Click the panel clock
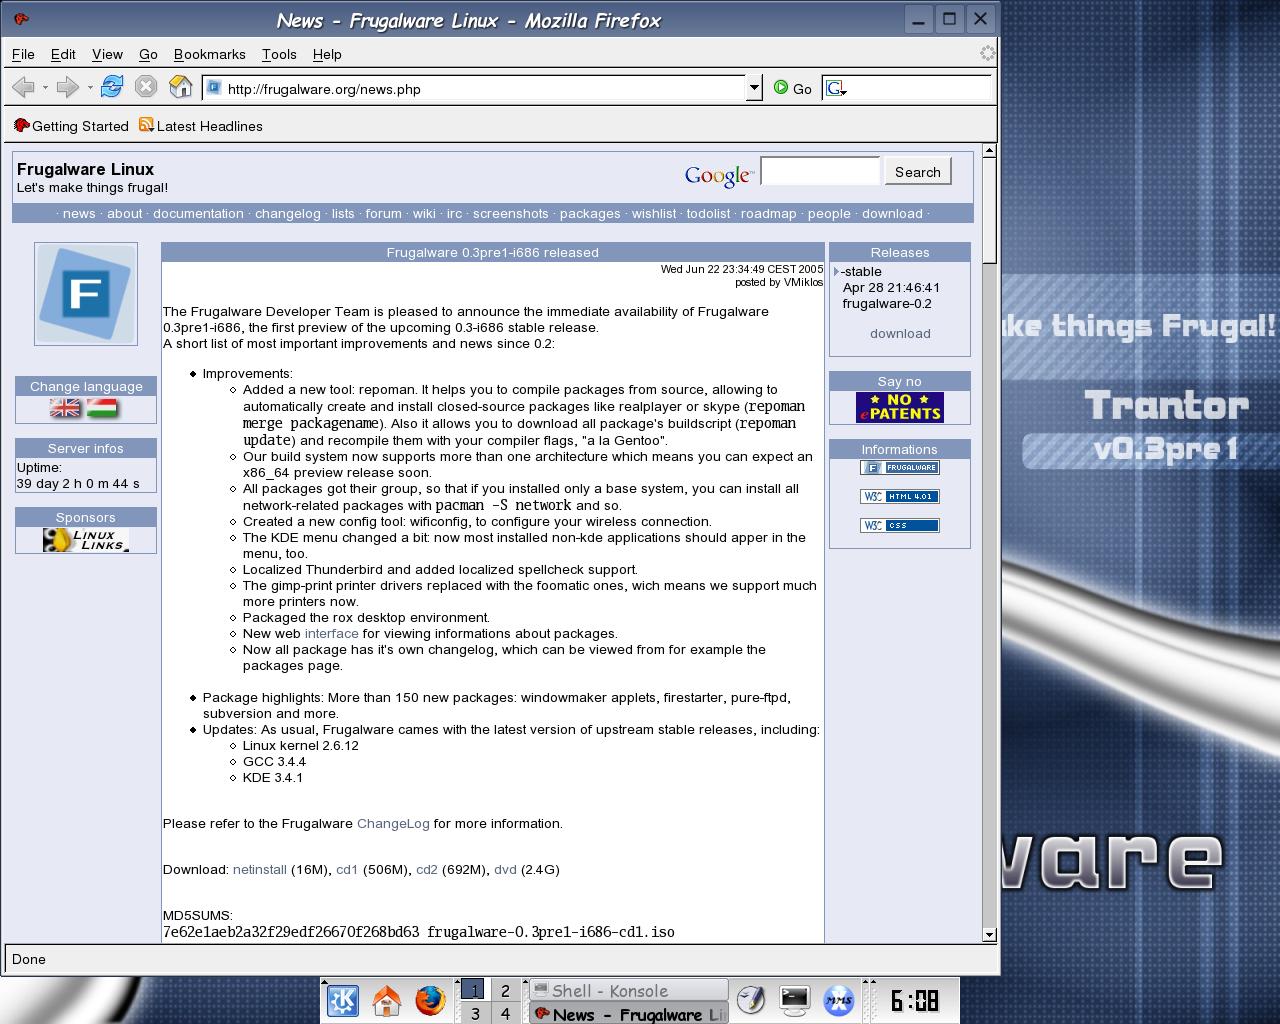Viewport: 1280px width, 1024px height. pos(915,1000)
